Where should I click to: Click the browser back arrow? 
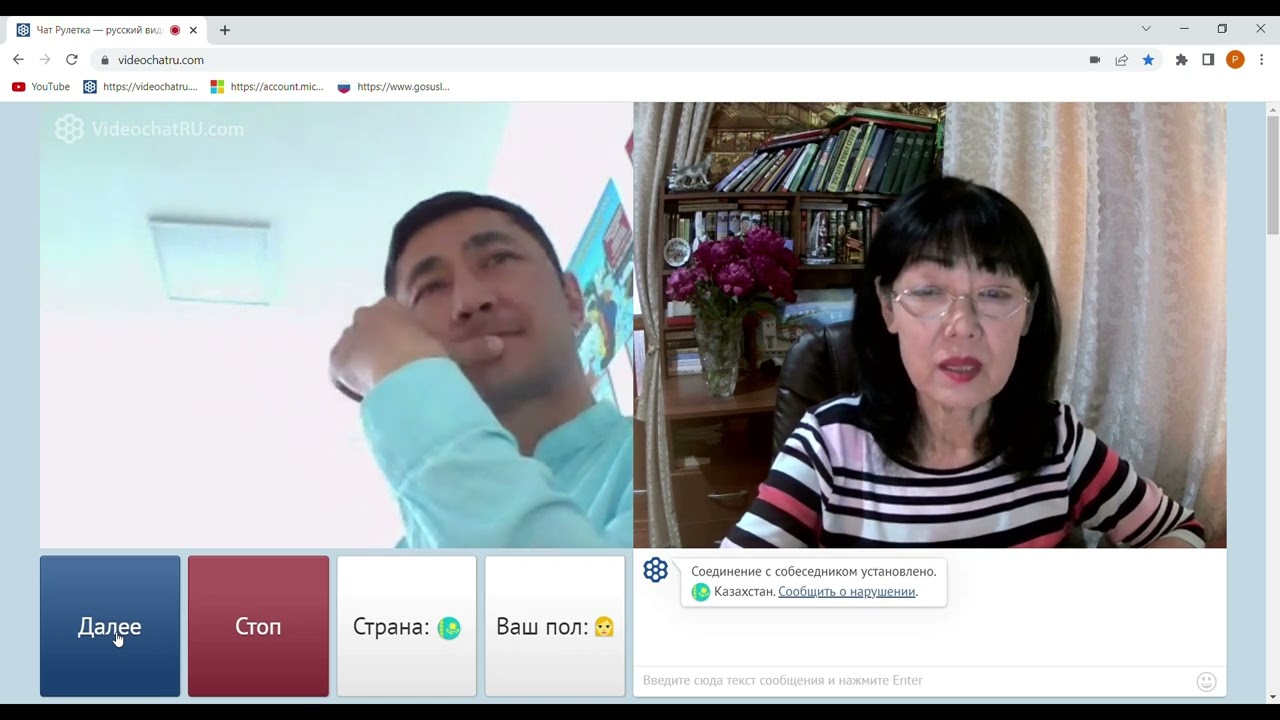point(18,60)
